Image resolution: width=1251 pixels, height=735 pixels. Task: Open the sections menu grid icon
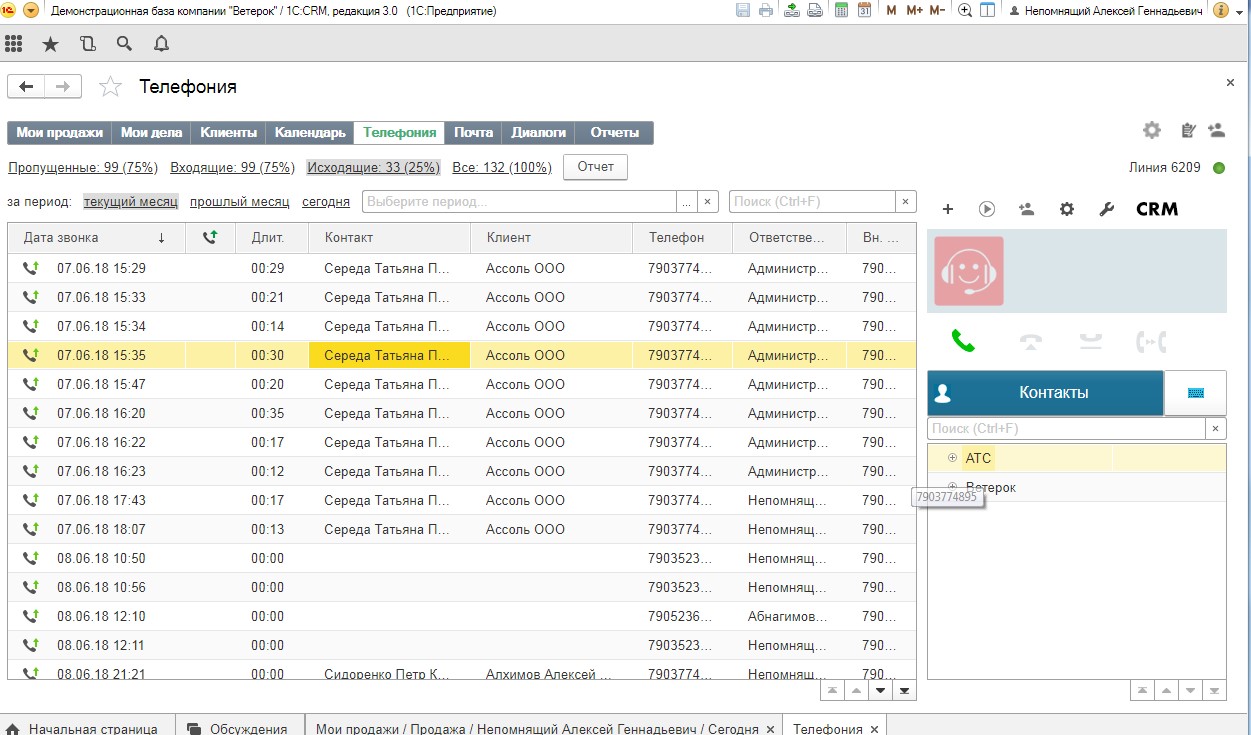click(14, 44)
